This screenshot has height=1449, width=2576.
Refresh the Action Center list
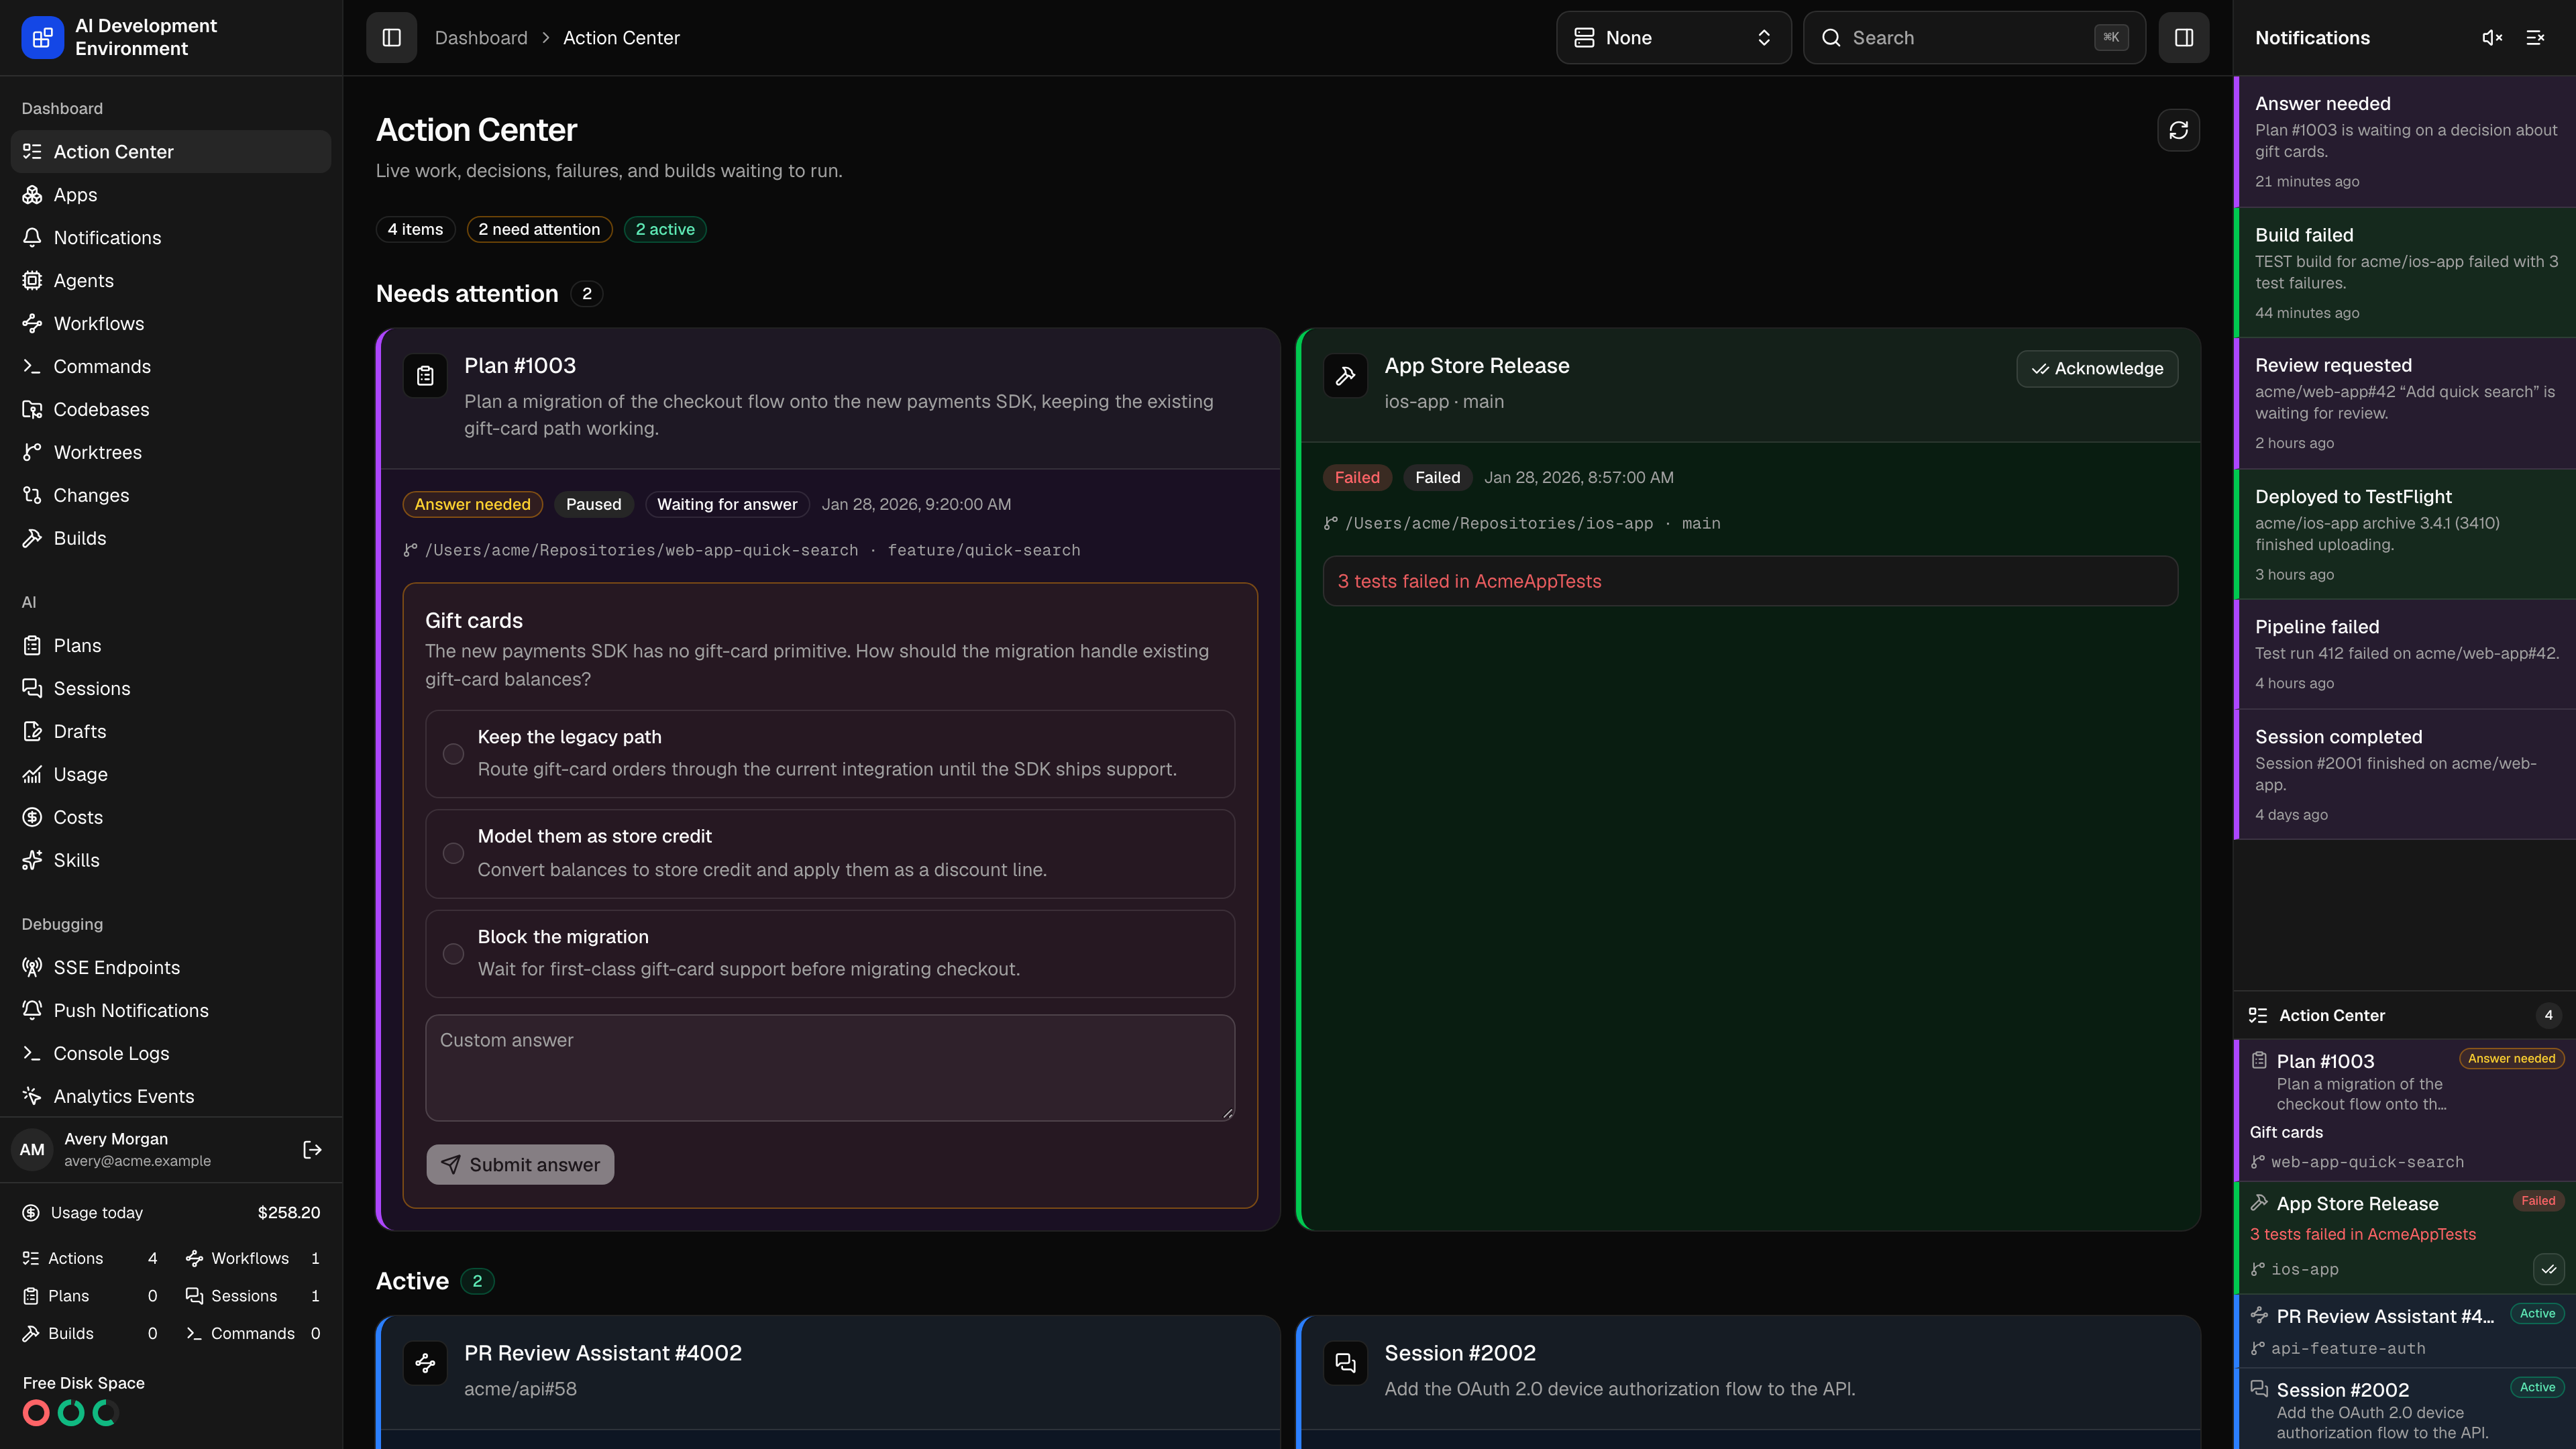click(2178, 130)
